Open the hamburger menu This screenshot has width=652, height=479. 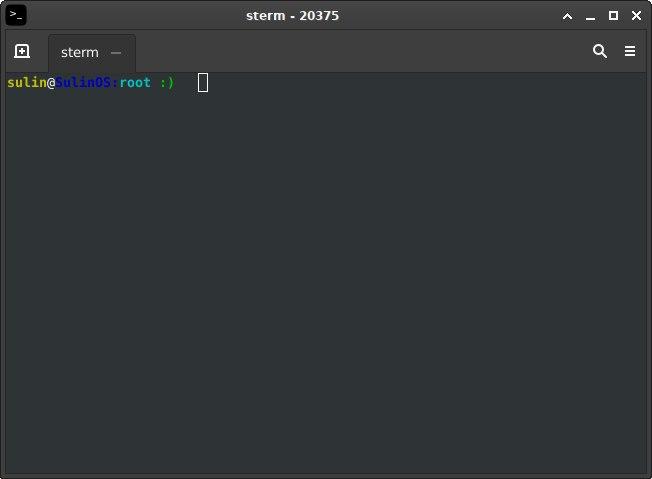click(x=630, y=51)
